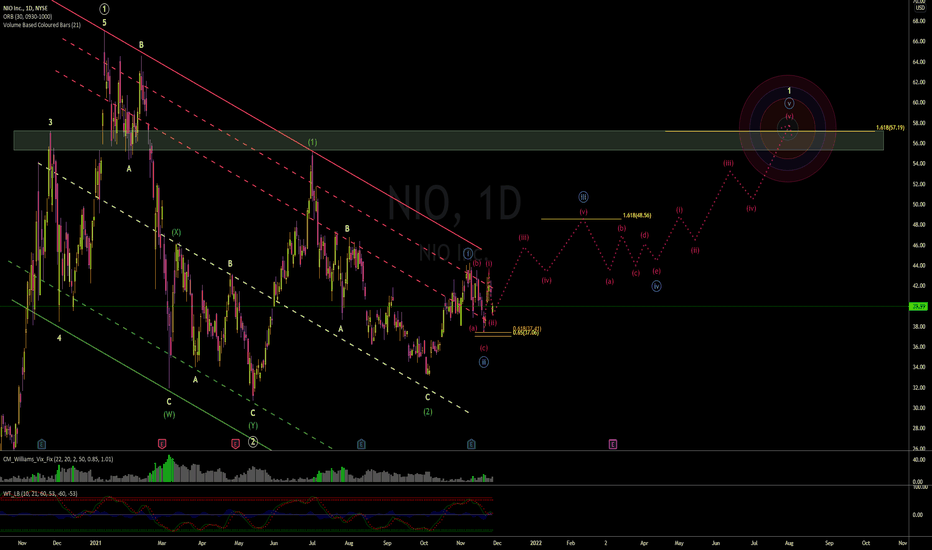
Task: Select the 1.618(48.56) Fibonacci extension label
Action: 637,216
